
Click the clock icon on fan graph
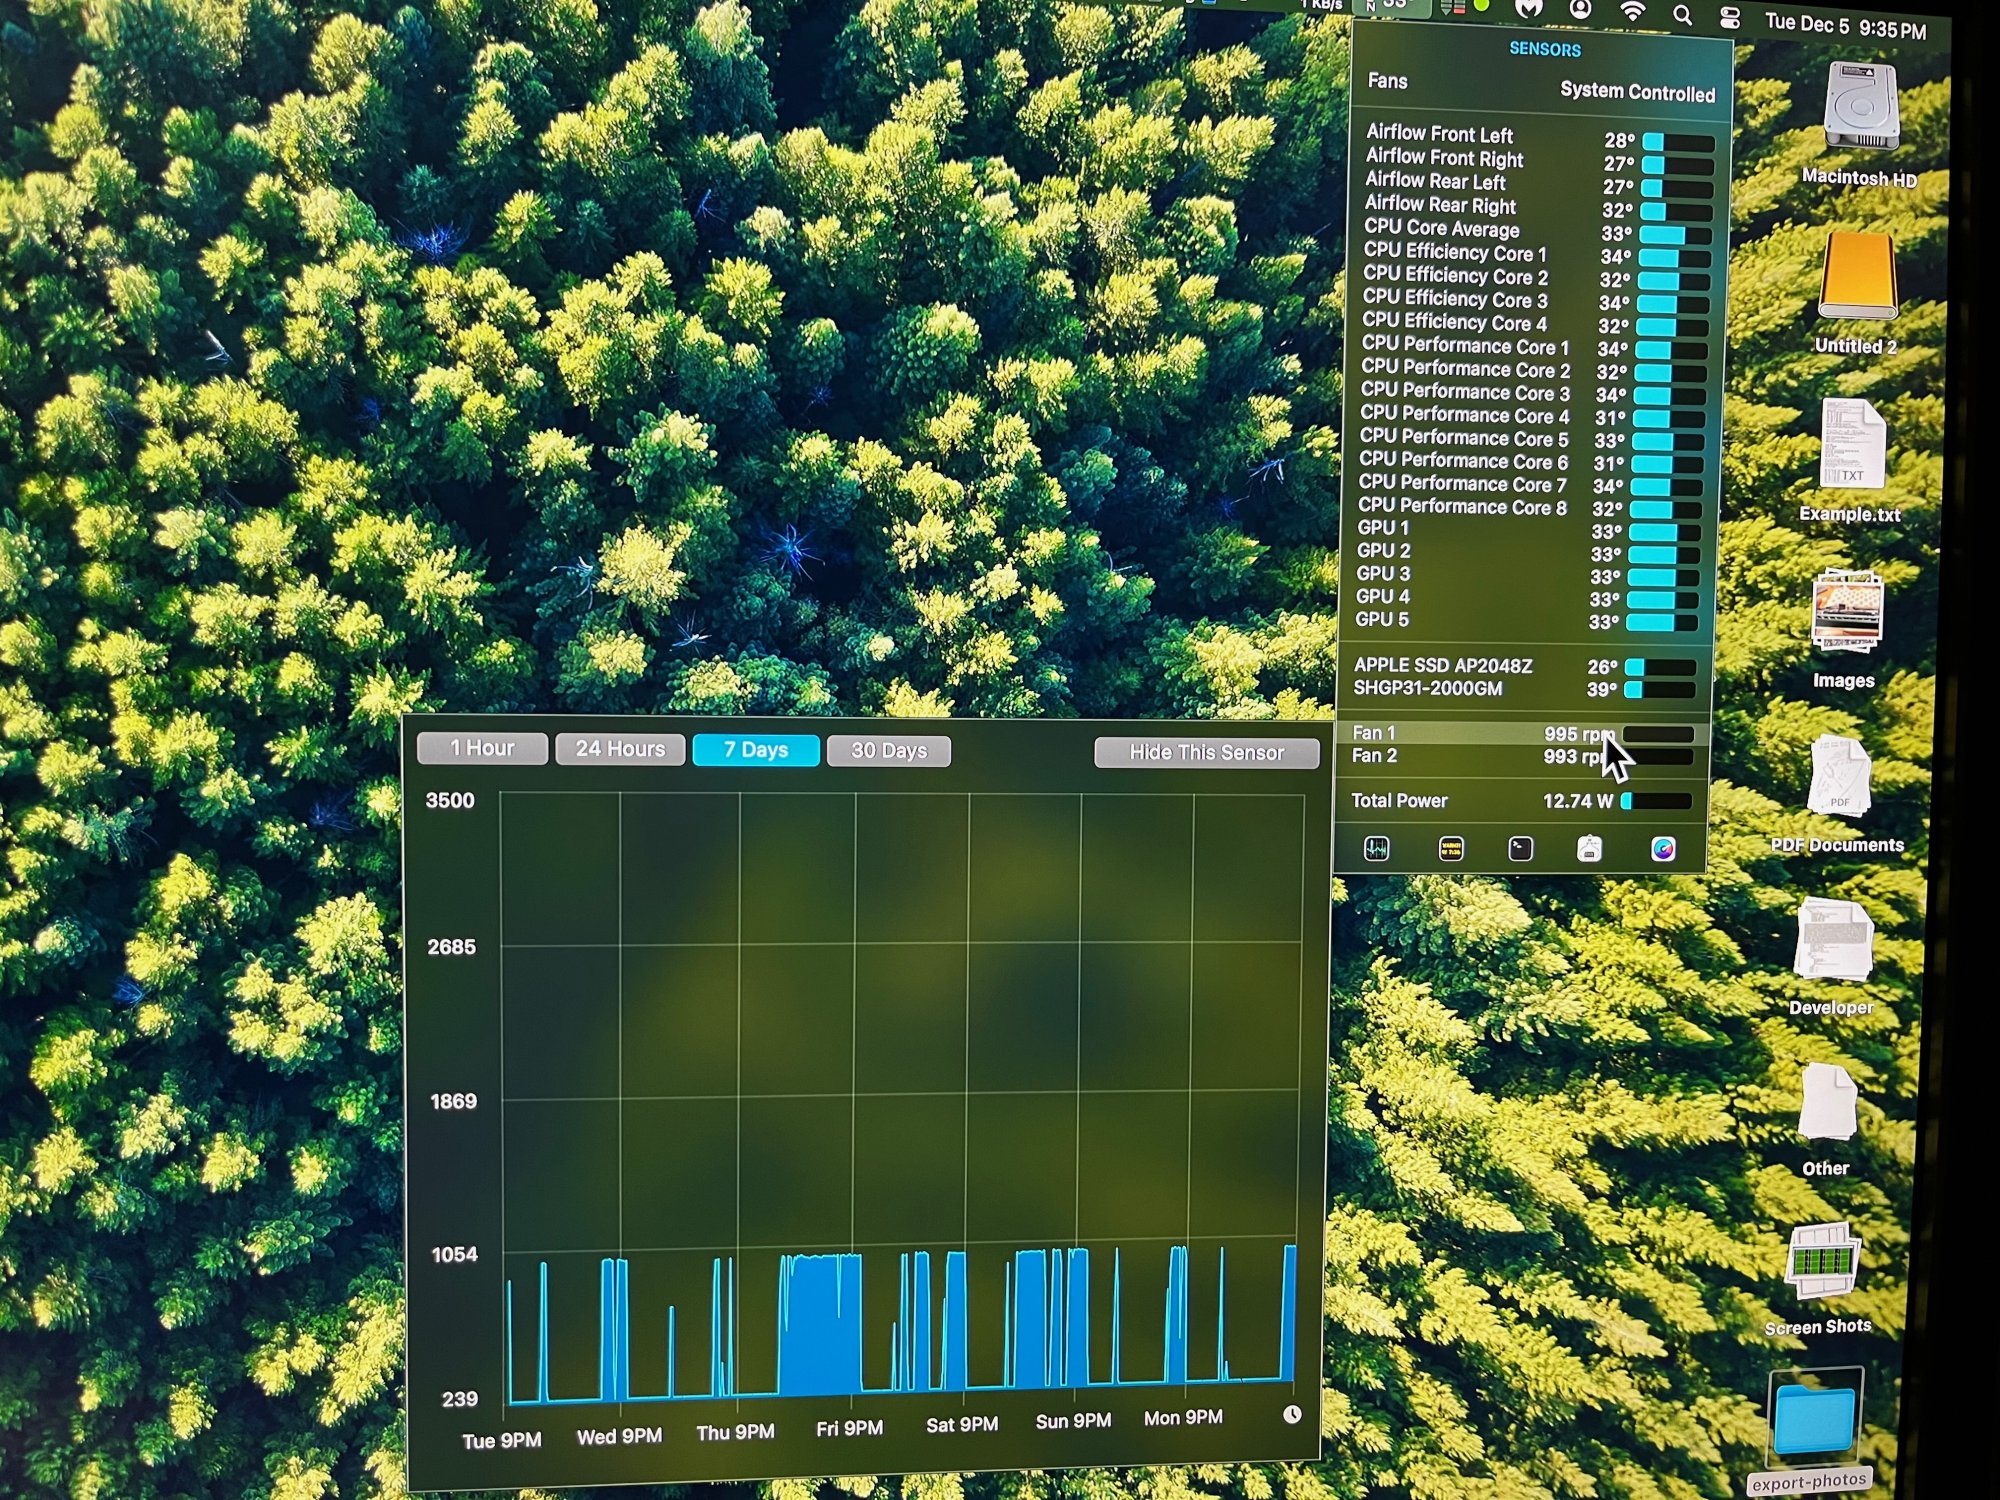click(x=1292, y=1414)
